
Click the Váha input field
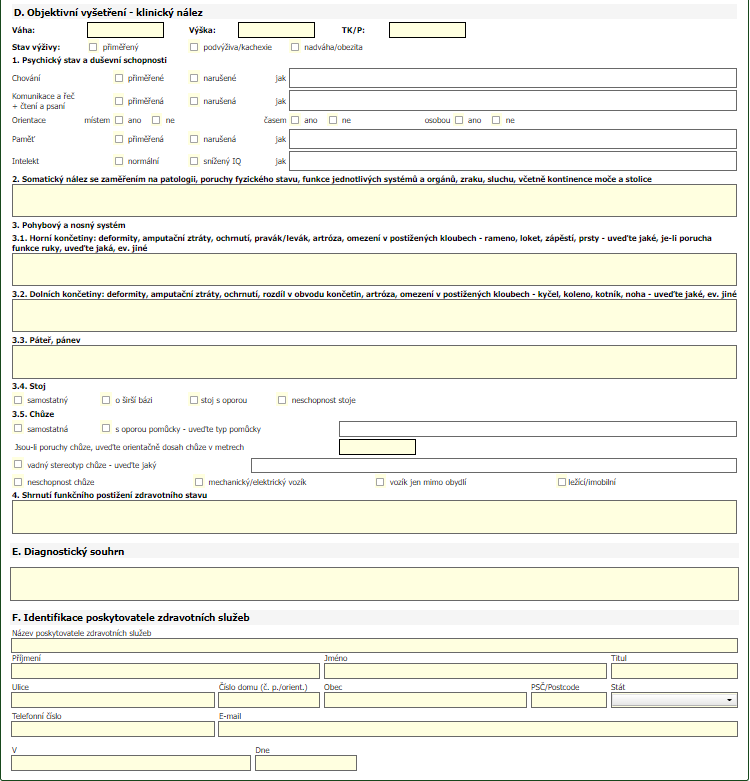[x=125, y=30]
